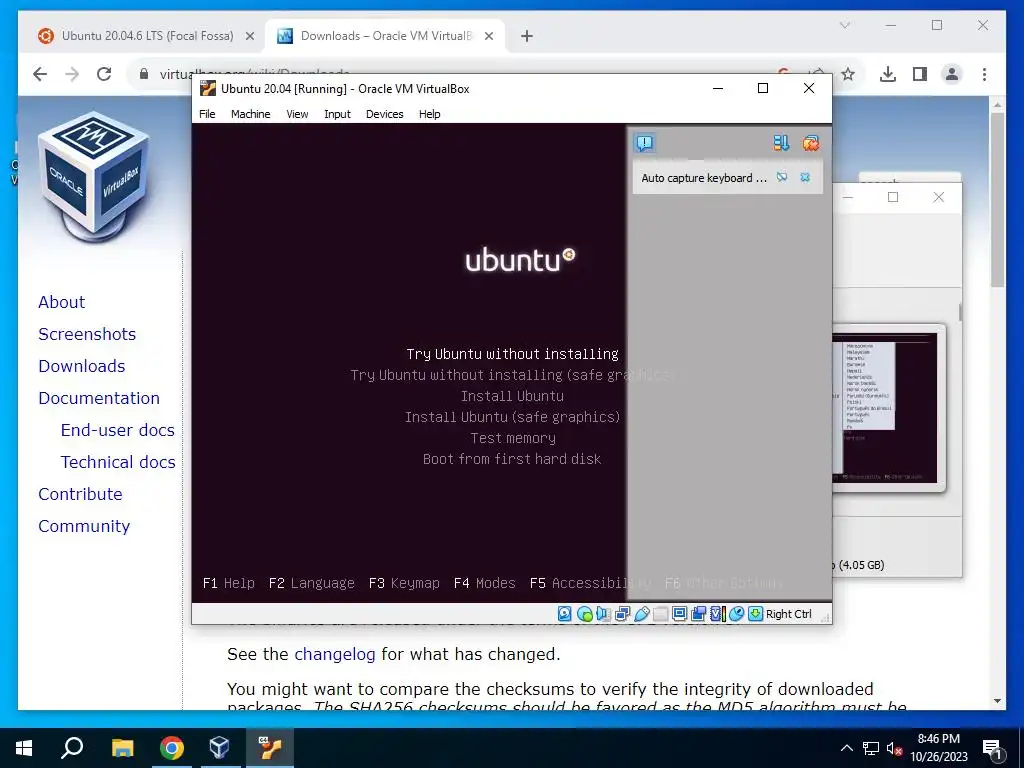The image size is (1024, 768).
Task: Click the audio status bar icon
Action: 603,614
